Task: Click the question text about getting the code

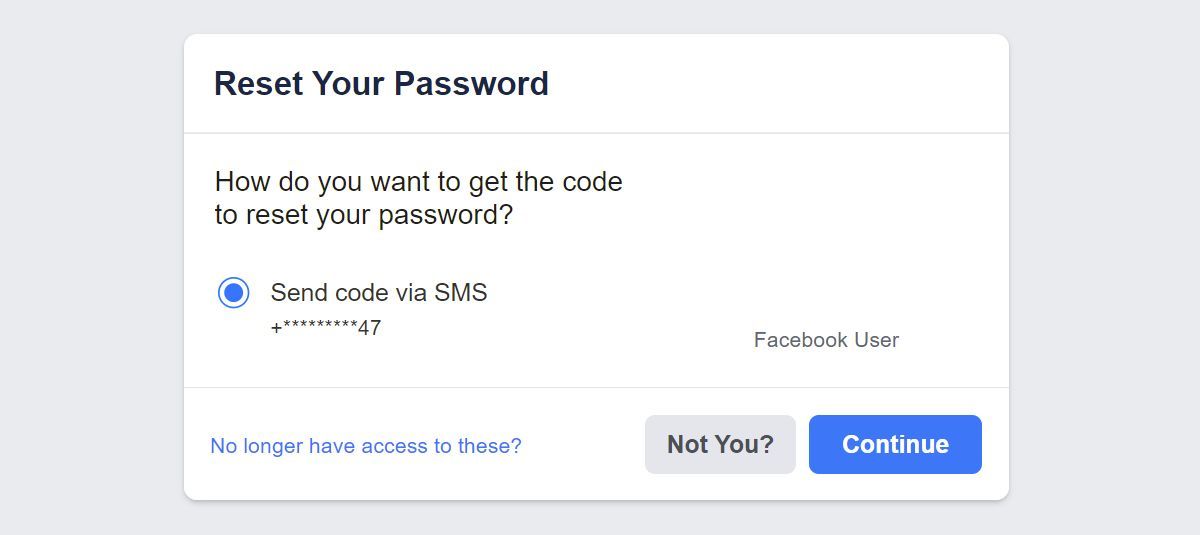Action: coord(418,183)
